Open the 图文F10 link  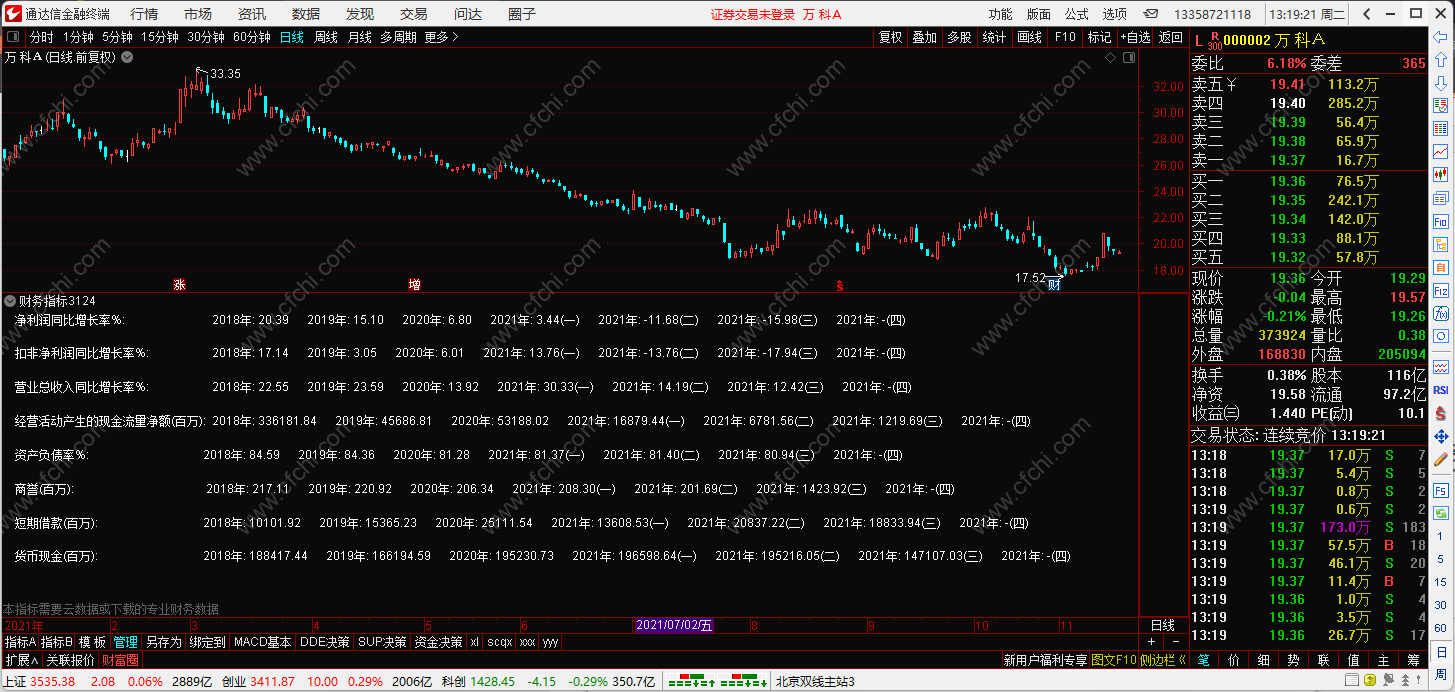[x=1114, y=660]
